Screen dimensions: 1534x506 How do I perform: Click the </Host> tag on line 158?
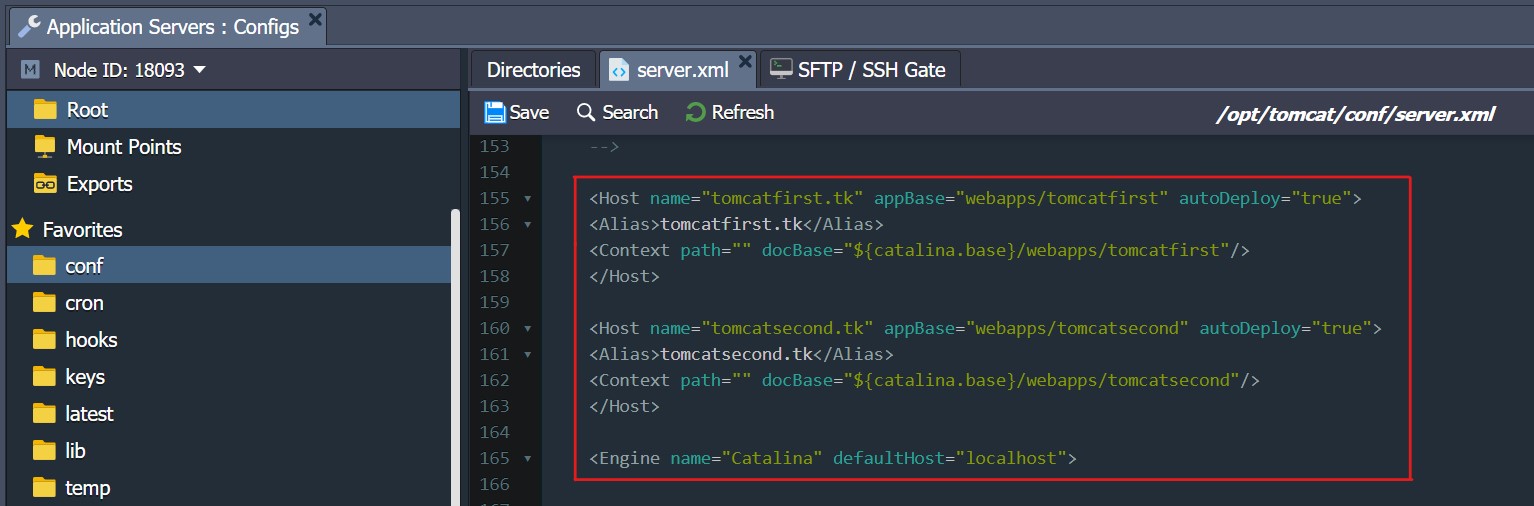pyautogui.click(x=624, y=276)
